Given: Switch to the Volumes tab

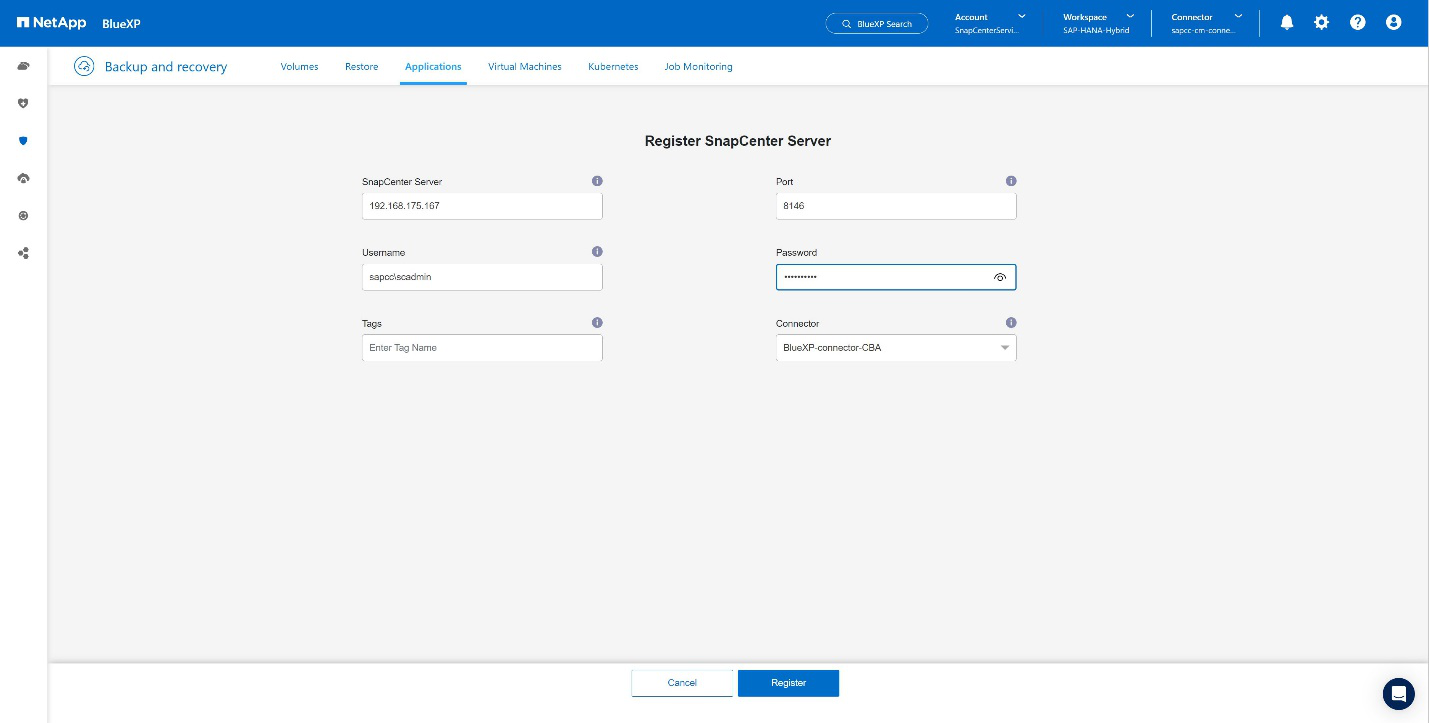Looking at the screenshot, I should click(299, 66).
